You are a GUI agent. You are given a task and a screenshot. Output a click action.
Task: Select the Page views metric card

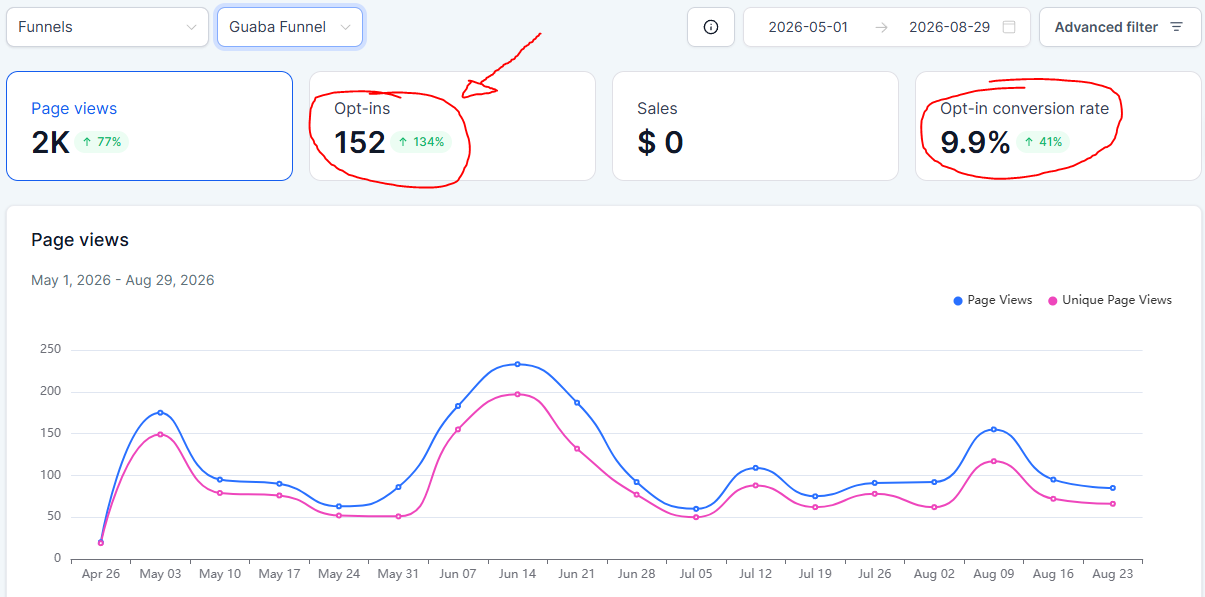point(149,126)
